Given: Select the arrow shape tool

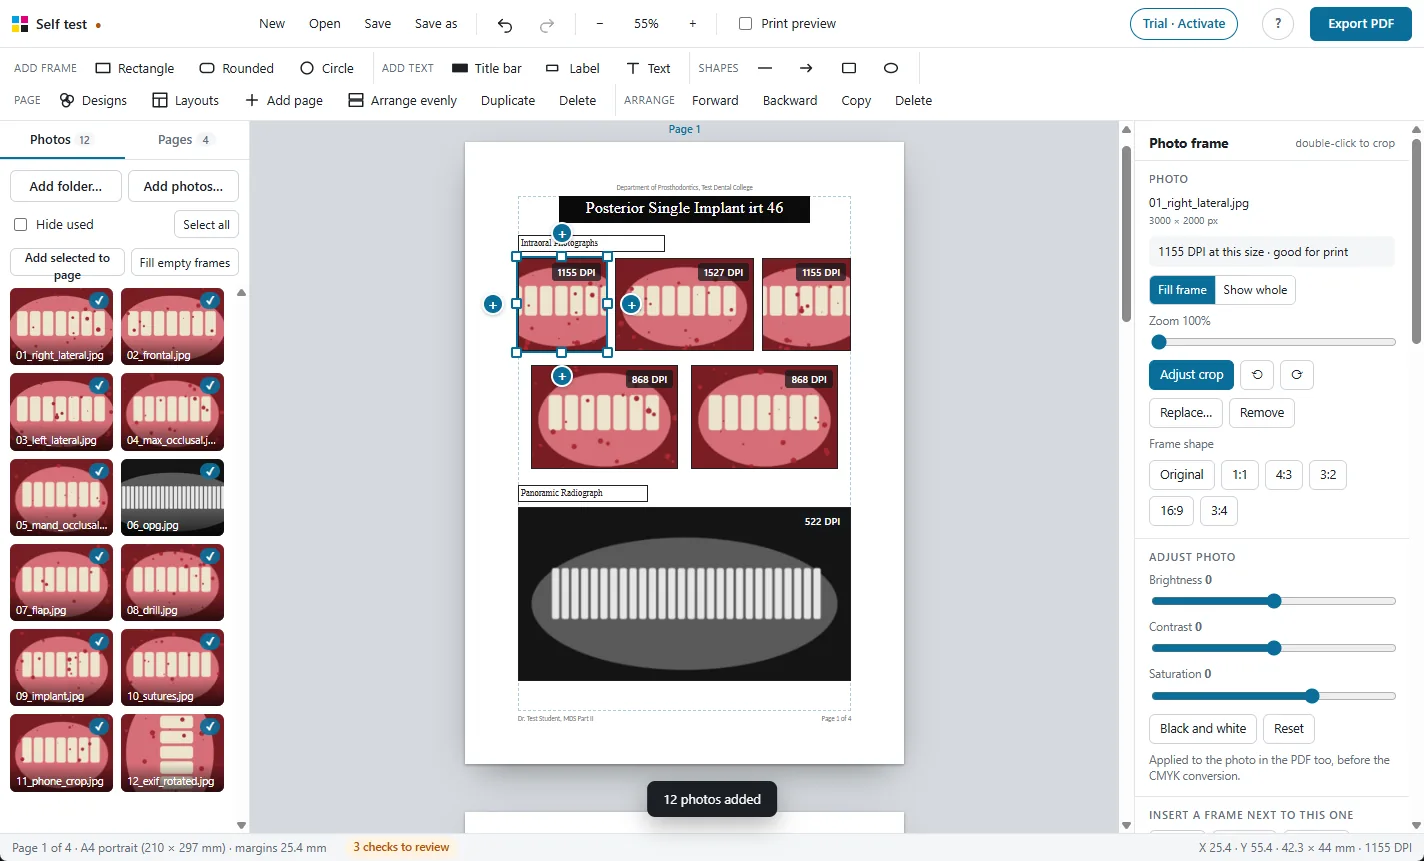Looking at the screenshot, I should pyautogui.click(x=806, y=68).
